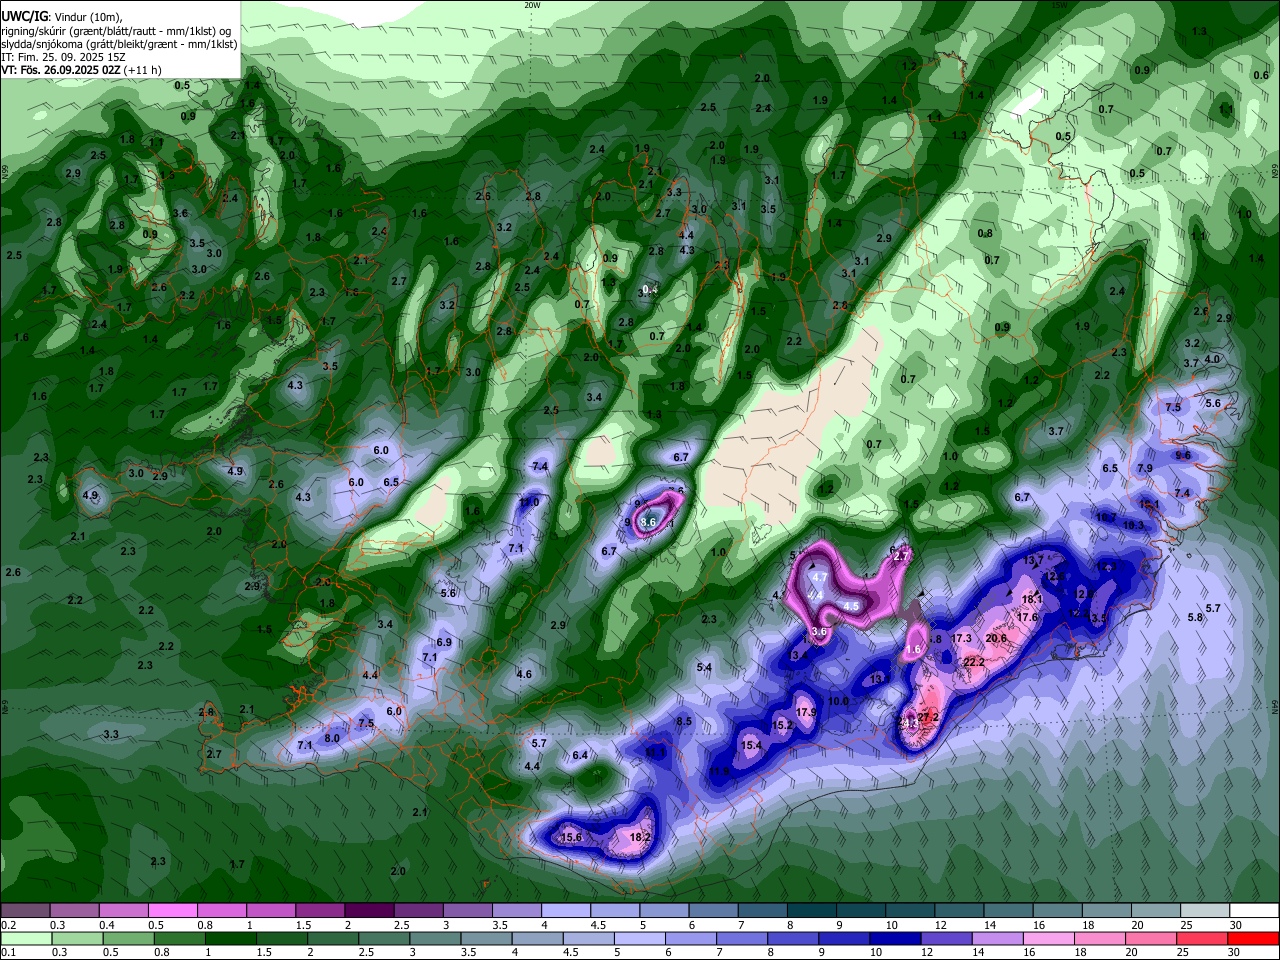Click the 17.6 precipitation value on map

[1027, 617]
